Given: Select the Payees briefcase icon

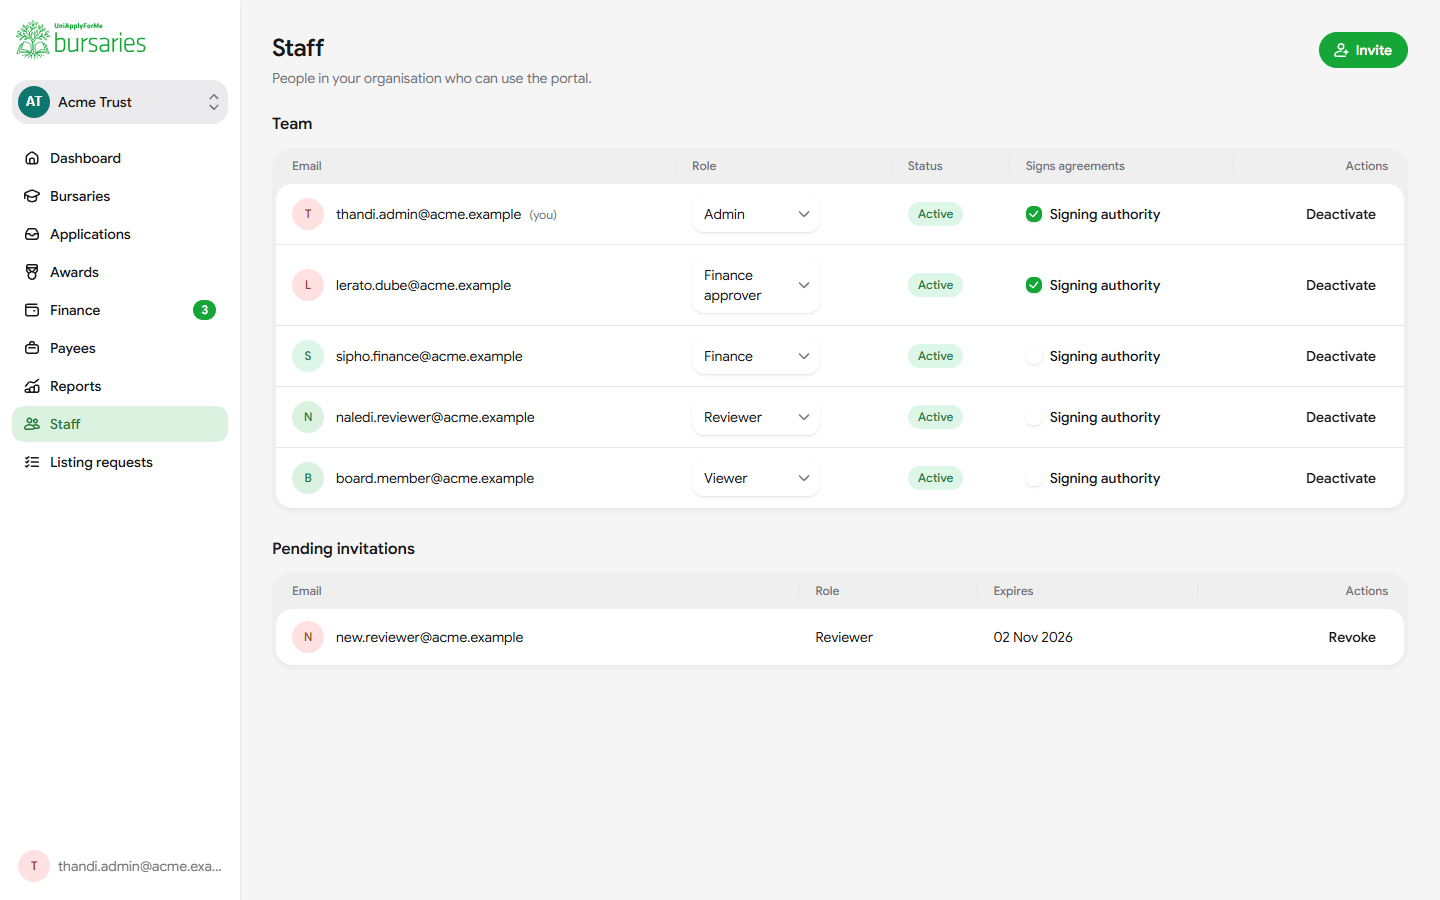Looking at the screenshot, I should [32, 348].
